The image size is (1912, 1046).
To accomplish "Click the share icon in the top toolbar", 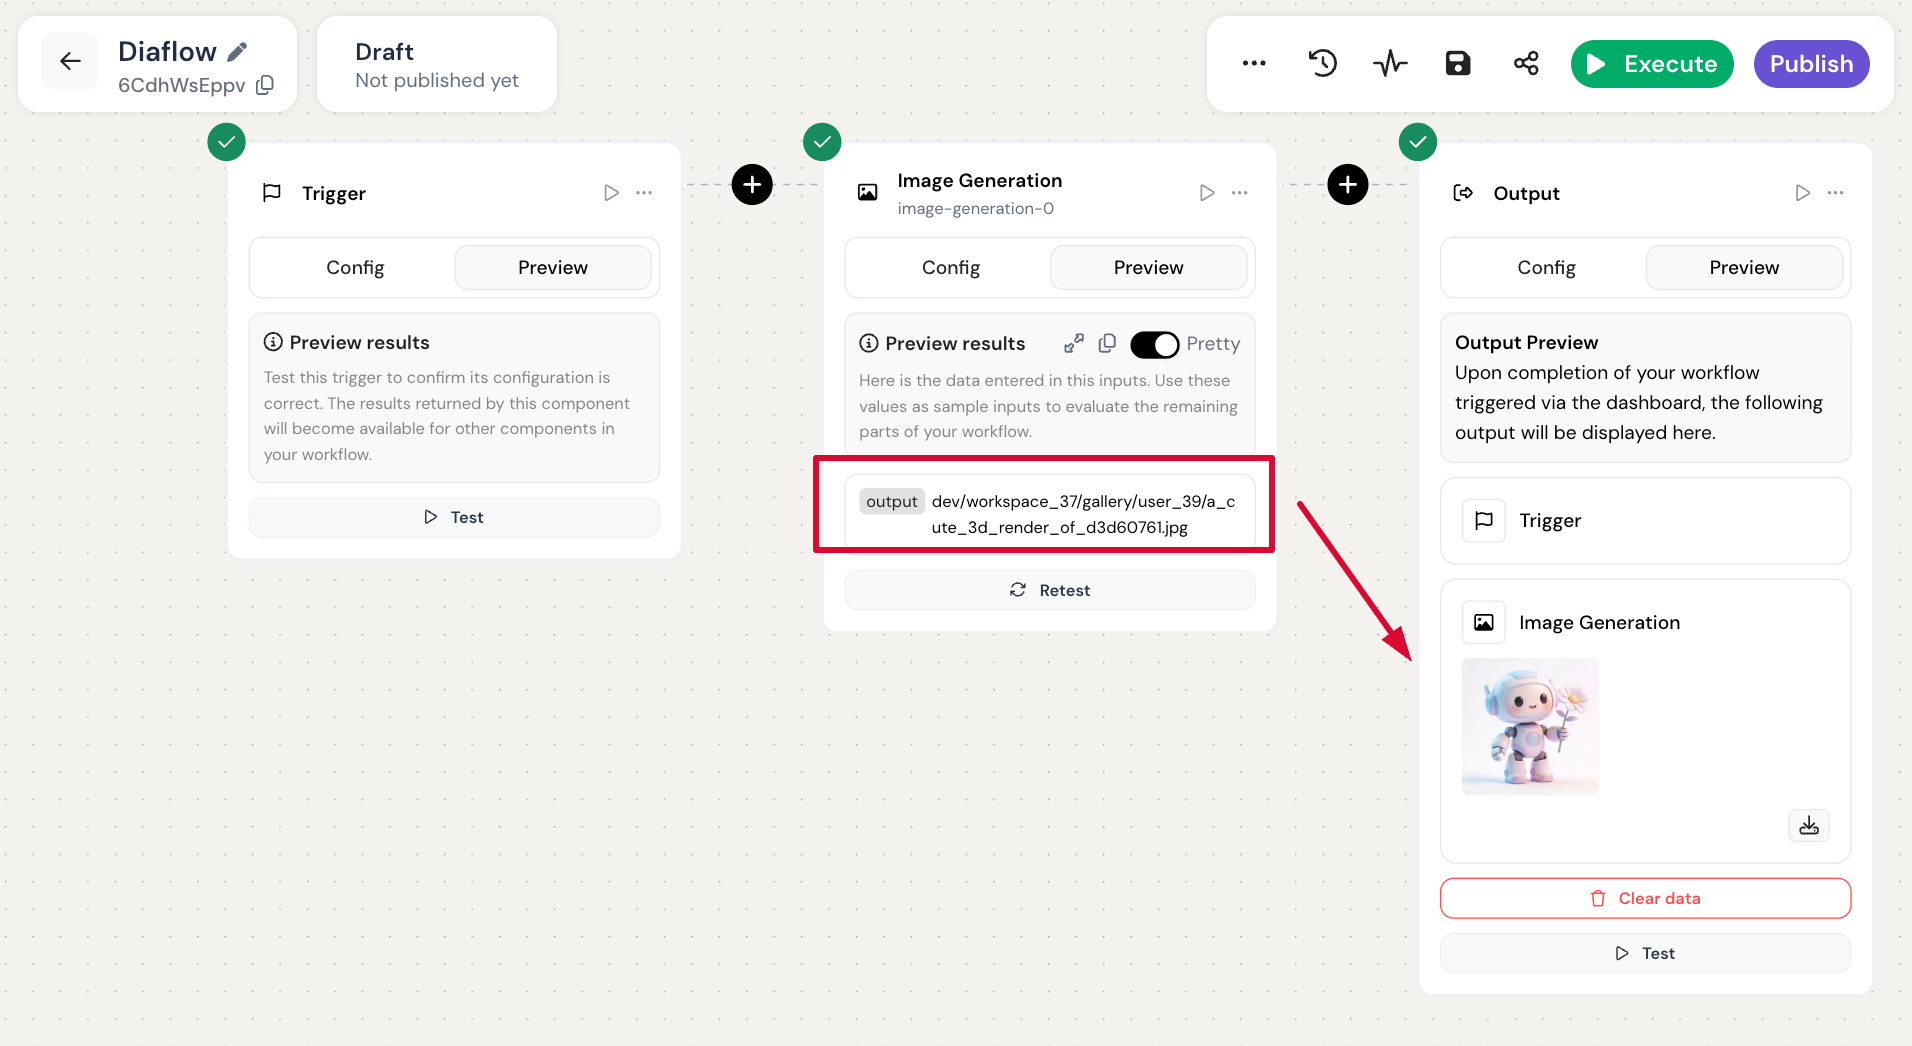I will pyautogui.click(x=1526, y=64).
